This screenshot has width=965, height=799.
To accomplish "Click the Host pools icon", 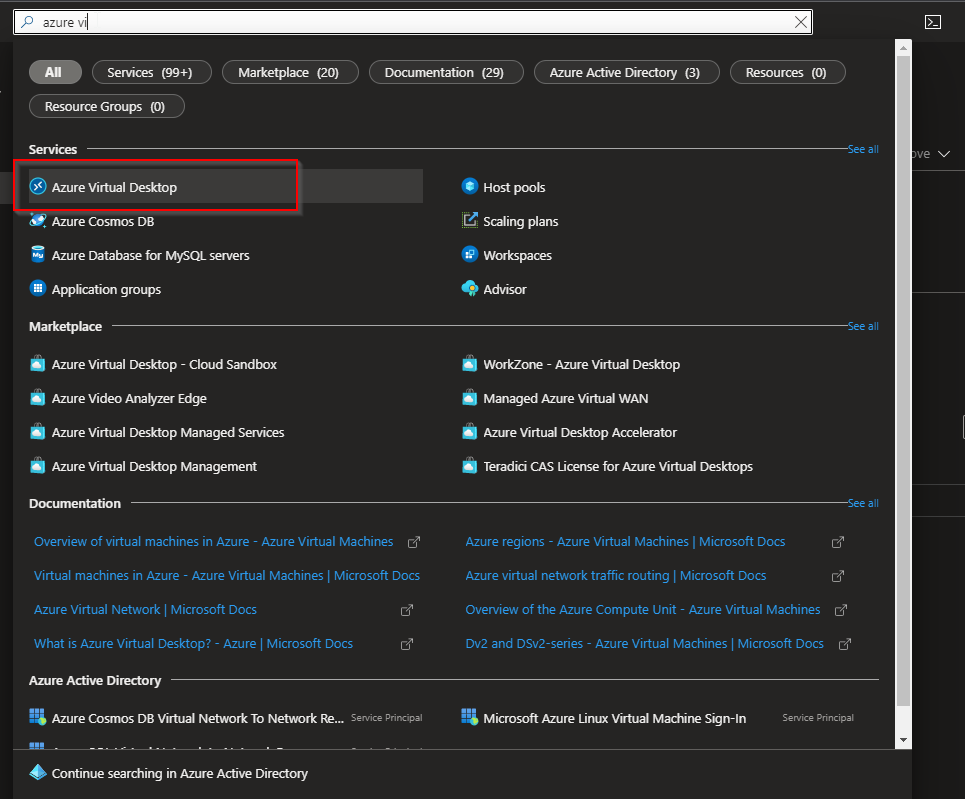I will [x=470, y=186].
